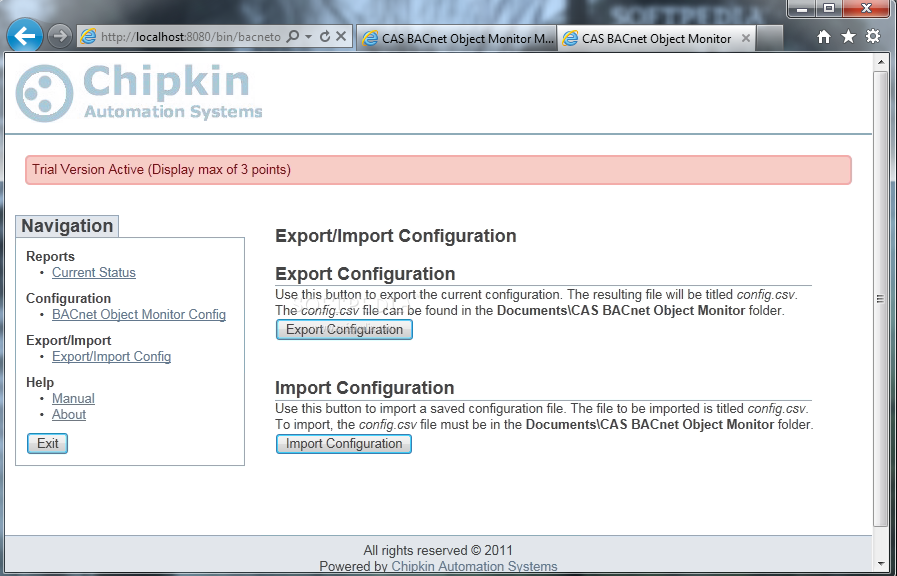Click the Export Configuration section heading
This screenshot has width=897, height=576.
click(365, 274)
